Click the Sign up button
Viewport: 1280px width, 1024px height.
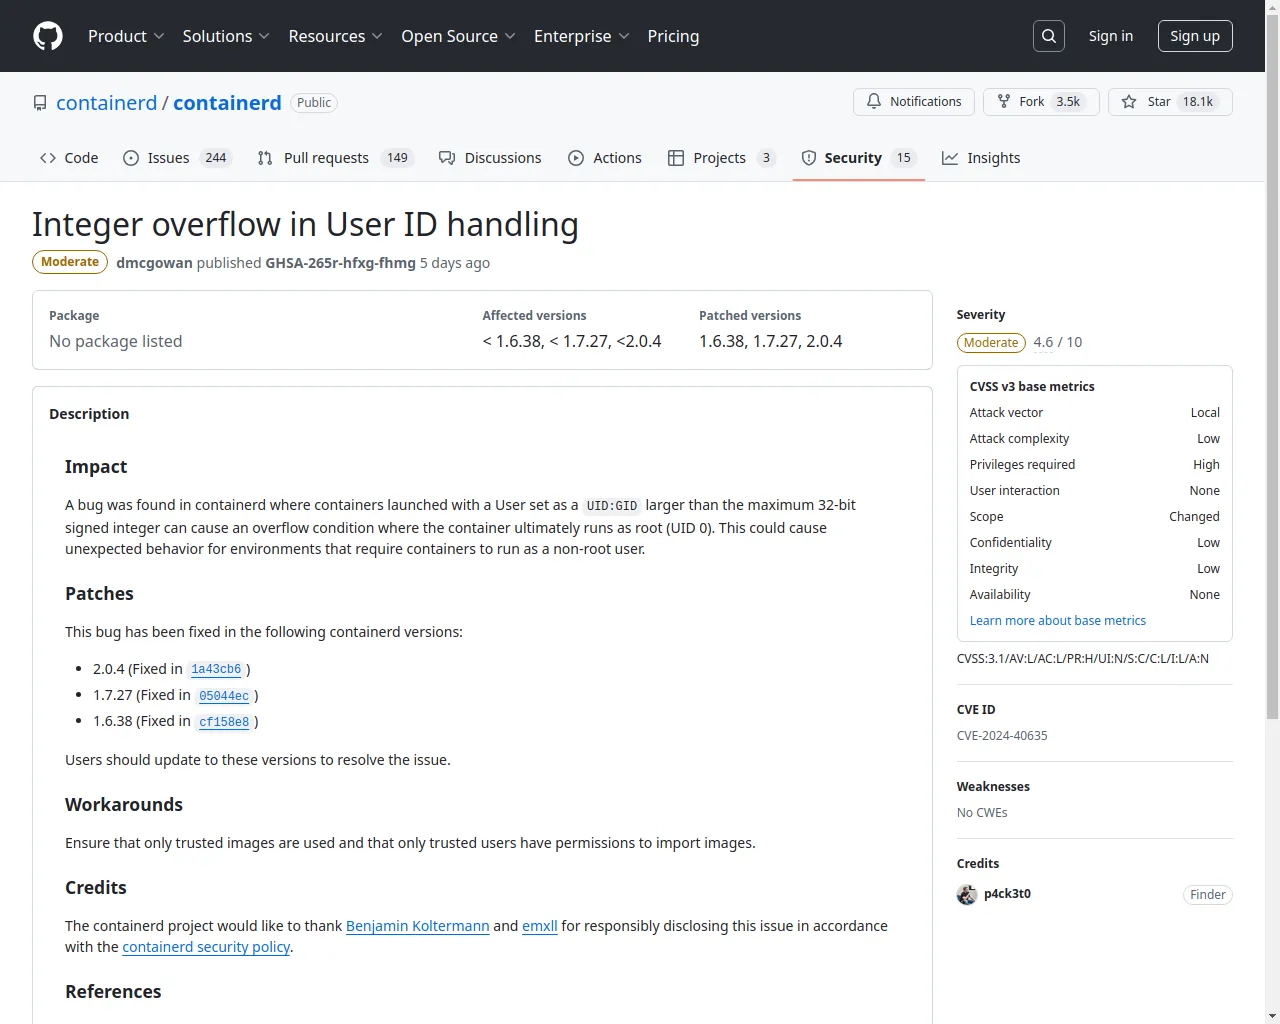point(1195,36)
